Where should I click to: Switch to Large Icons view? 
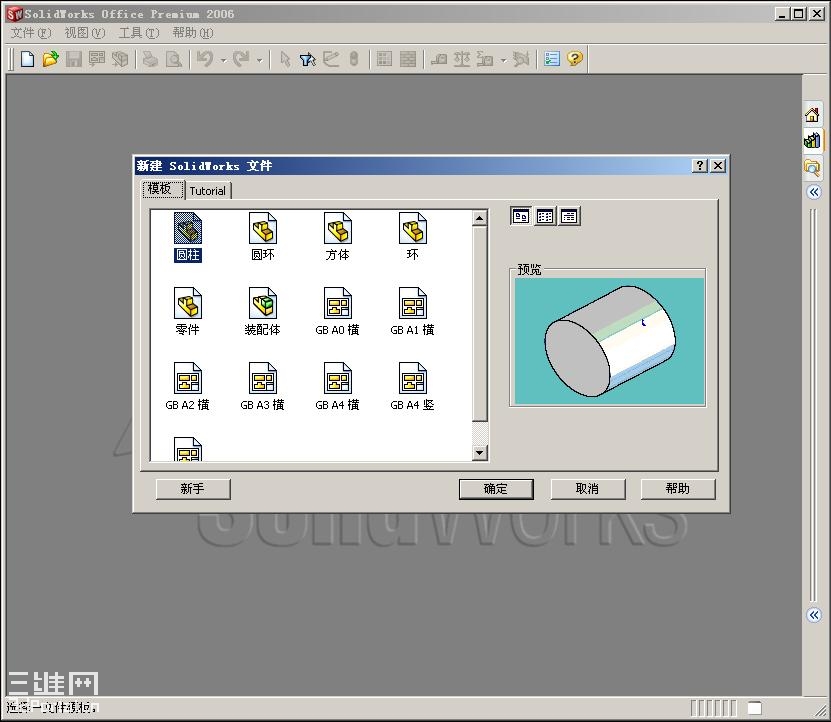(521, 216)
